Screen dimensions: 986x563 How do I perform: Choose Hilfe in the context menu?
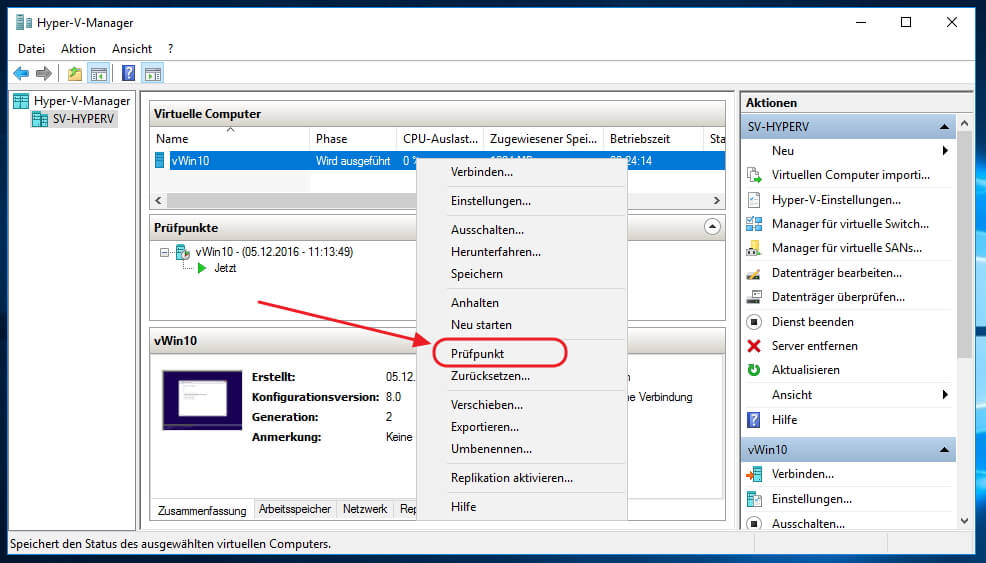pos(522,506)
